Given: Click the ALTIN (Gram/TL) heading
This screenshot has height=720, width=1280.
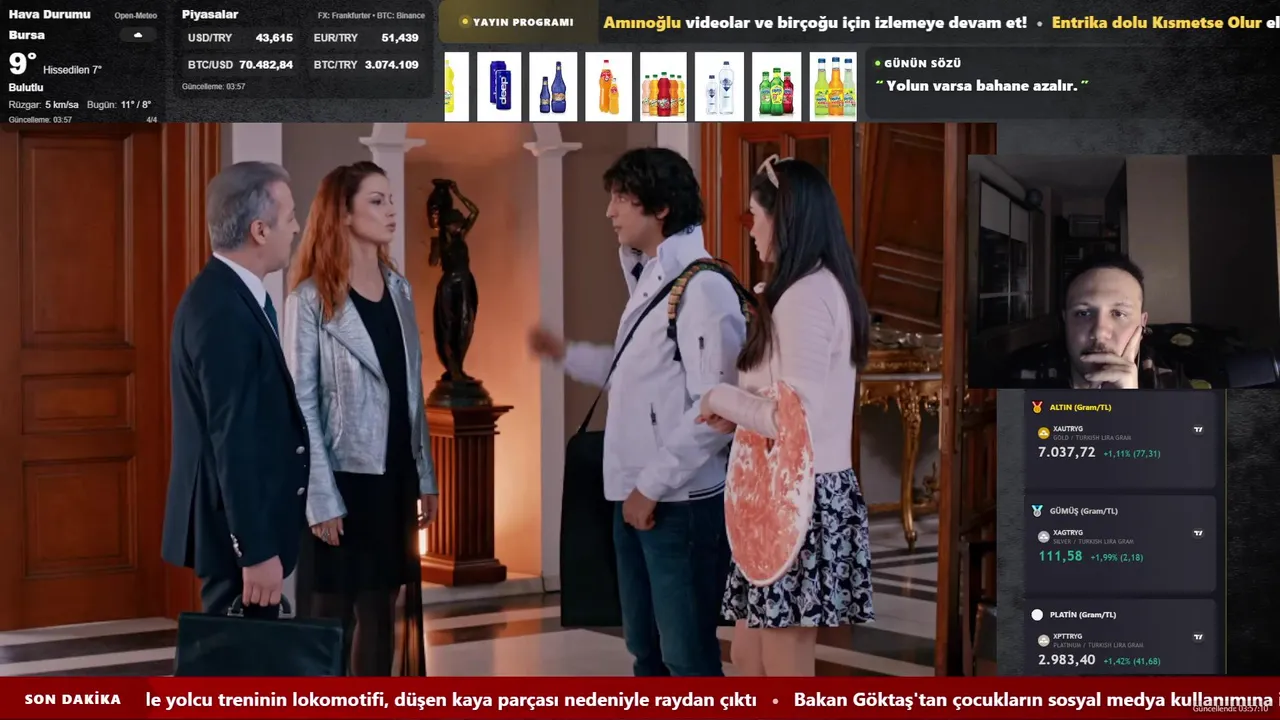Looking at the screenshot, I should [1080, 408].
